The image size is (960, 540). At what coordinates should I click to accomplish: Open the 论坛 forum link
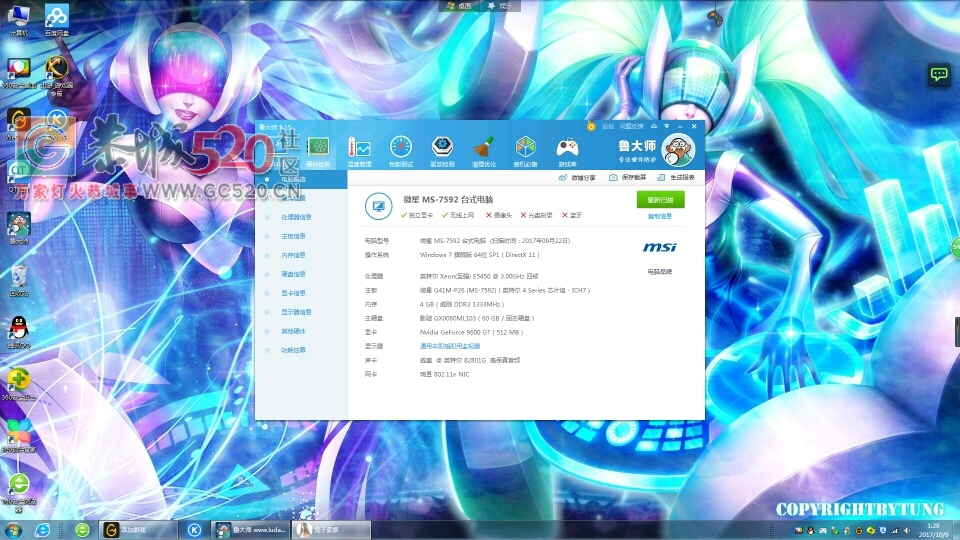pos(607,126)
